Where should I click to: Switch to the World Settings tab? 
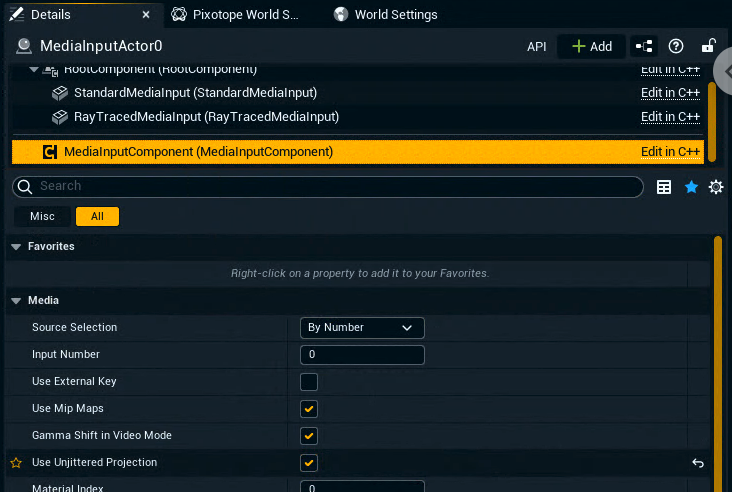click(x=395, y=15)
